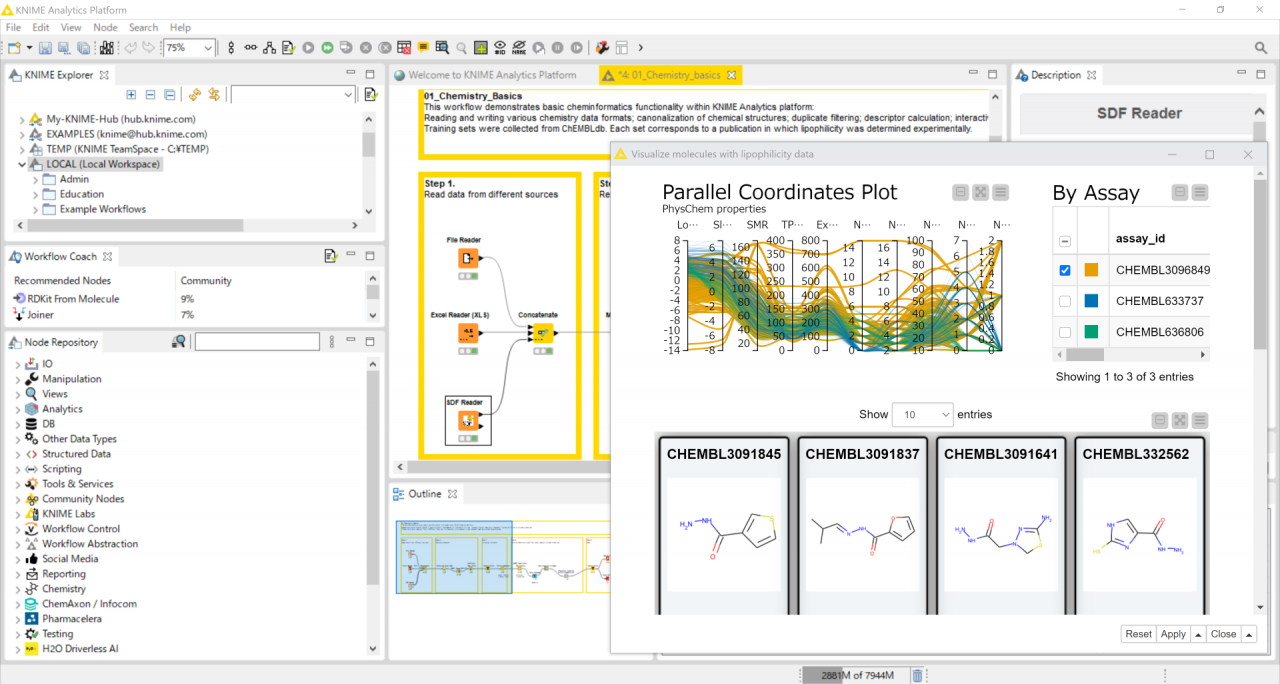The height and width of the screenshot is (684, 1280).
Task: Click the Open first view magnifier icon
Action: click(x=461, y=47)
